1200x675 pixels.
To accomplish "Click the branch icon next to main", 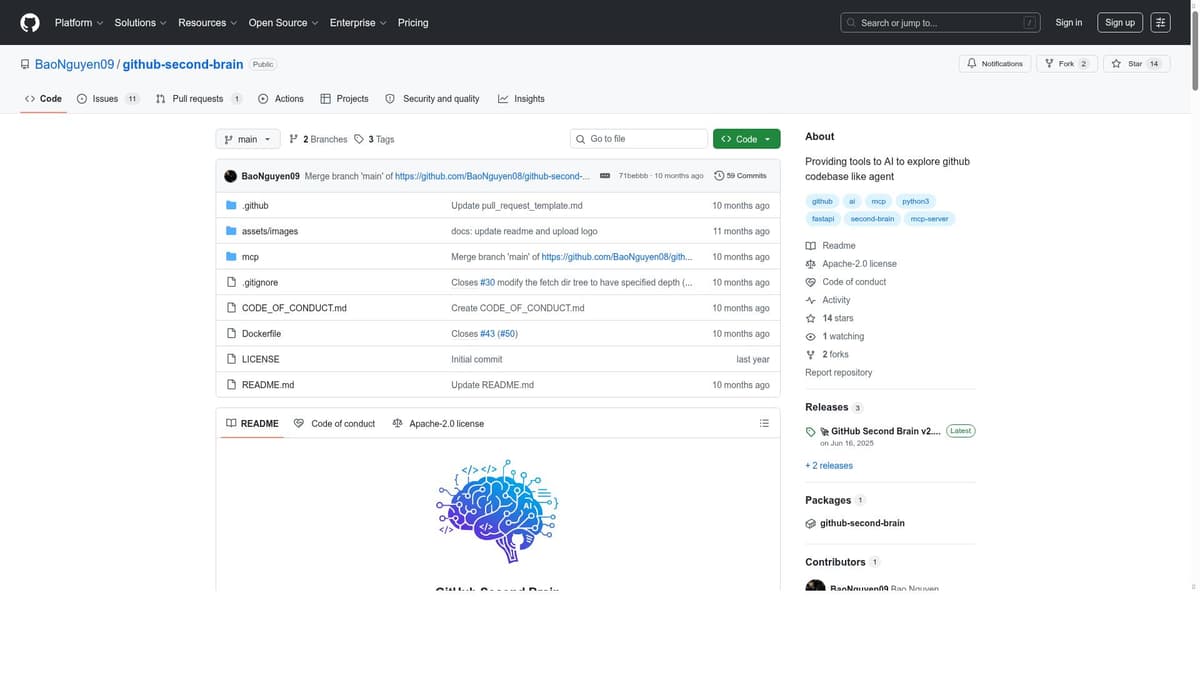I will coord(229,138).
